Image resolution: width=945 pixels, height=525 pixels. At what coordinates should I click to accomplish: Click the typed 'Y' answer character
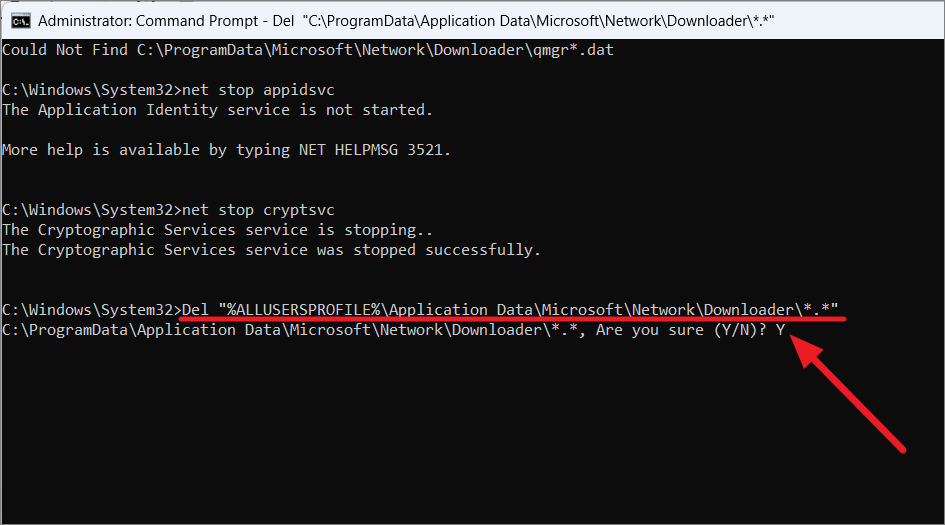[x=780, y=330]
